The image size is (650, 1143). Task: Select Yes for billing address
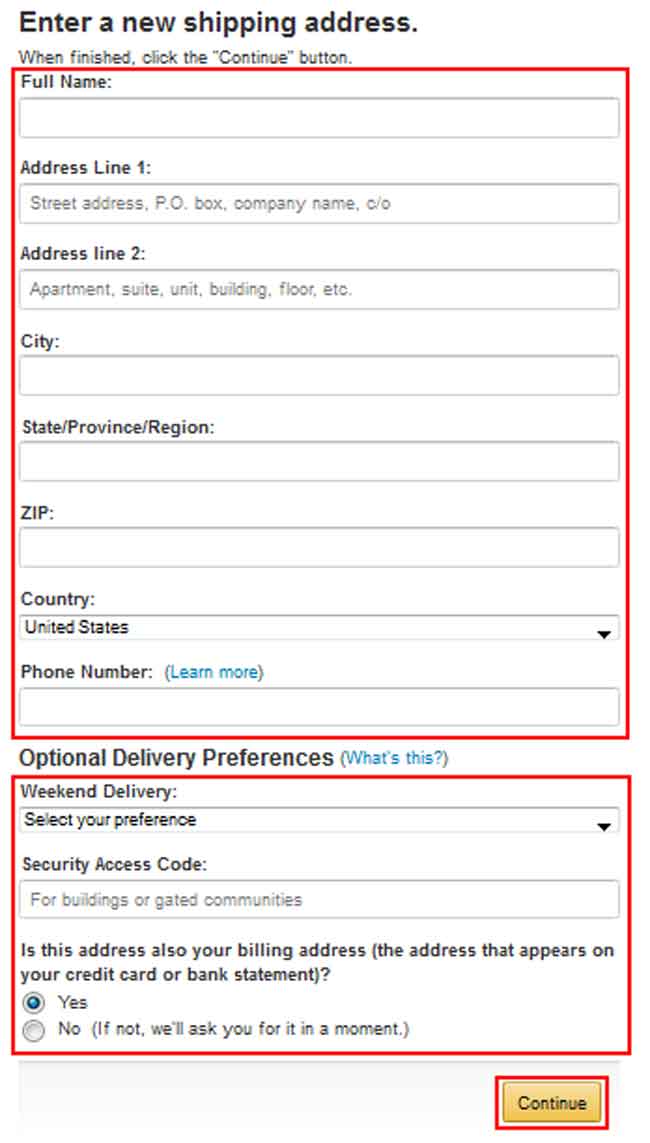[35, 1003]
